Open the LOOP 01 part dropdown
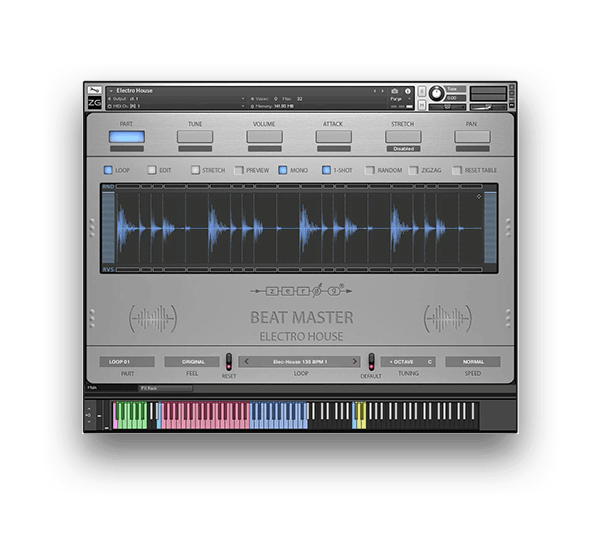Viewport: 600px width, 543px height. click(x=127, y=361)
